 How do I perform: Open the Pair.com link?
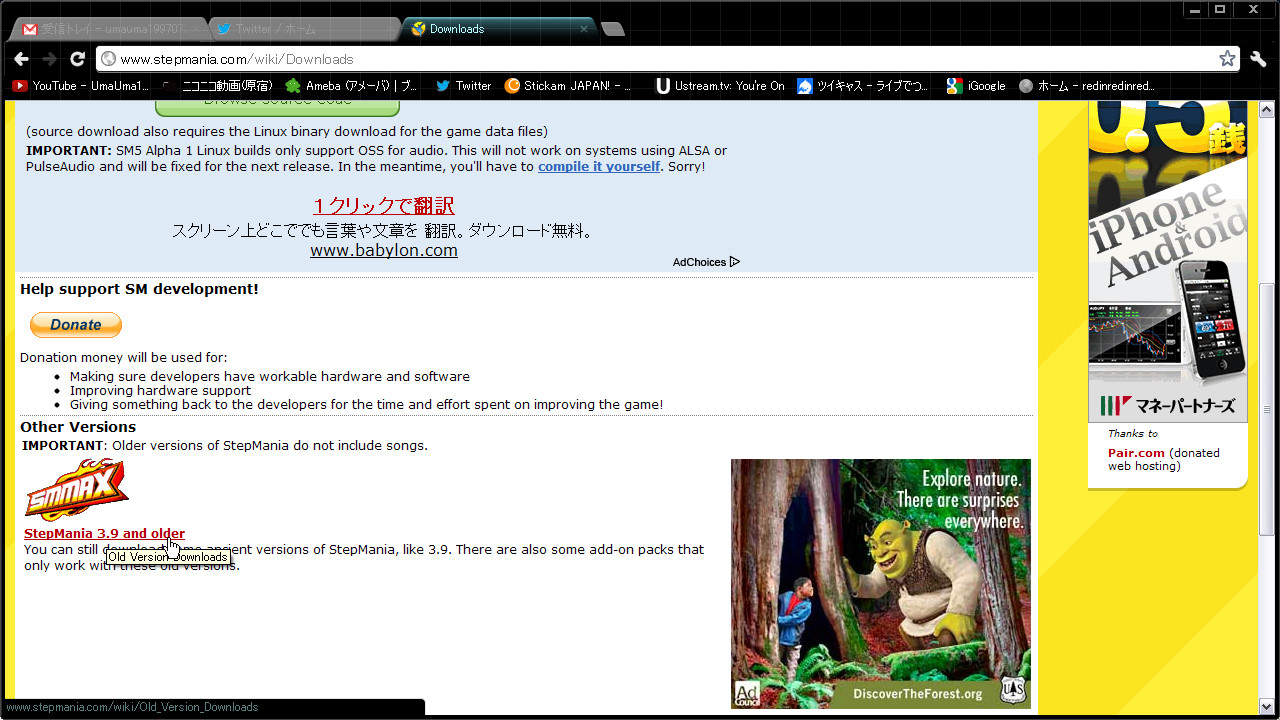pyautogui.click(x=1136, y=453)
